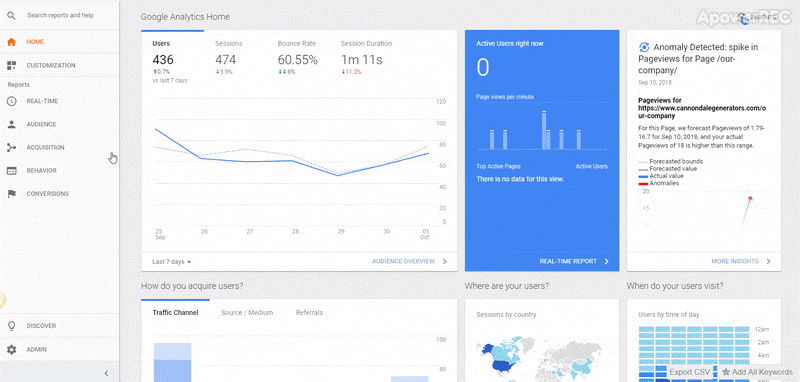Open the REAL-TIME REPORT link
This screenshot has width=800, height=382.
pos(568,261)
